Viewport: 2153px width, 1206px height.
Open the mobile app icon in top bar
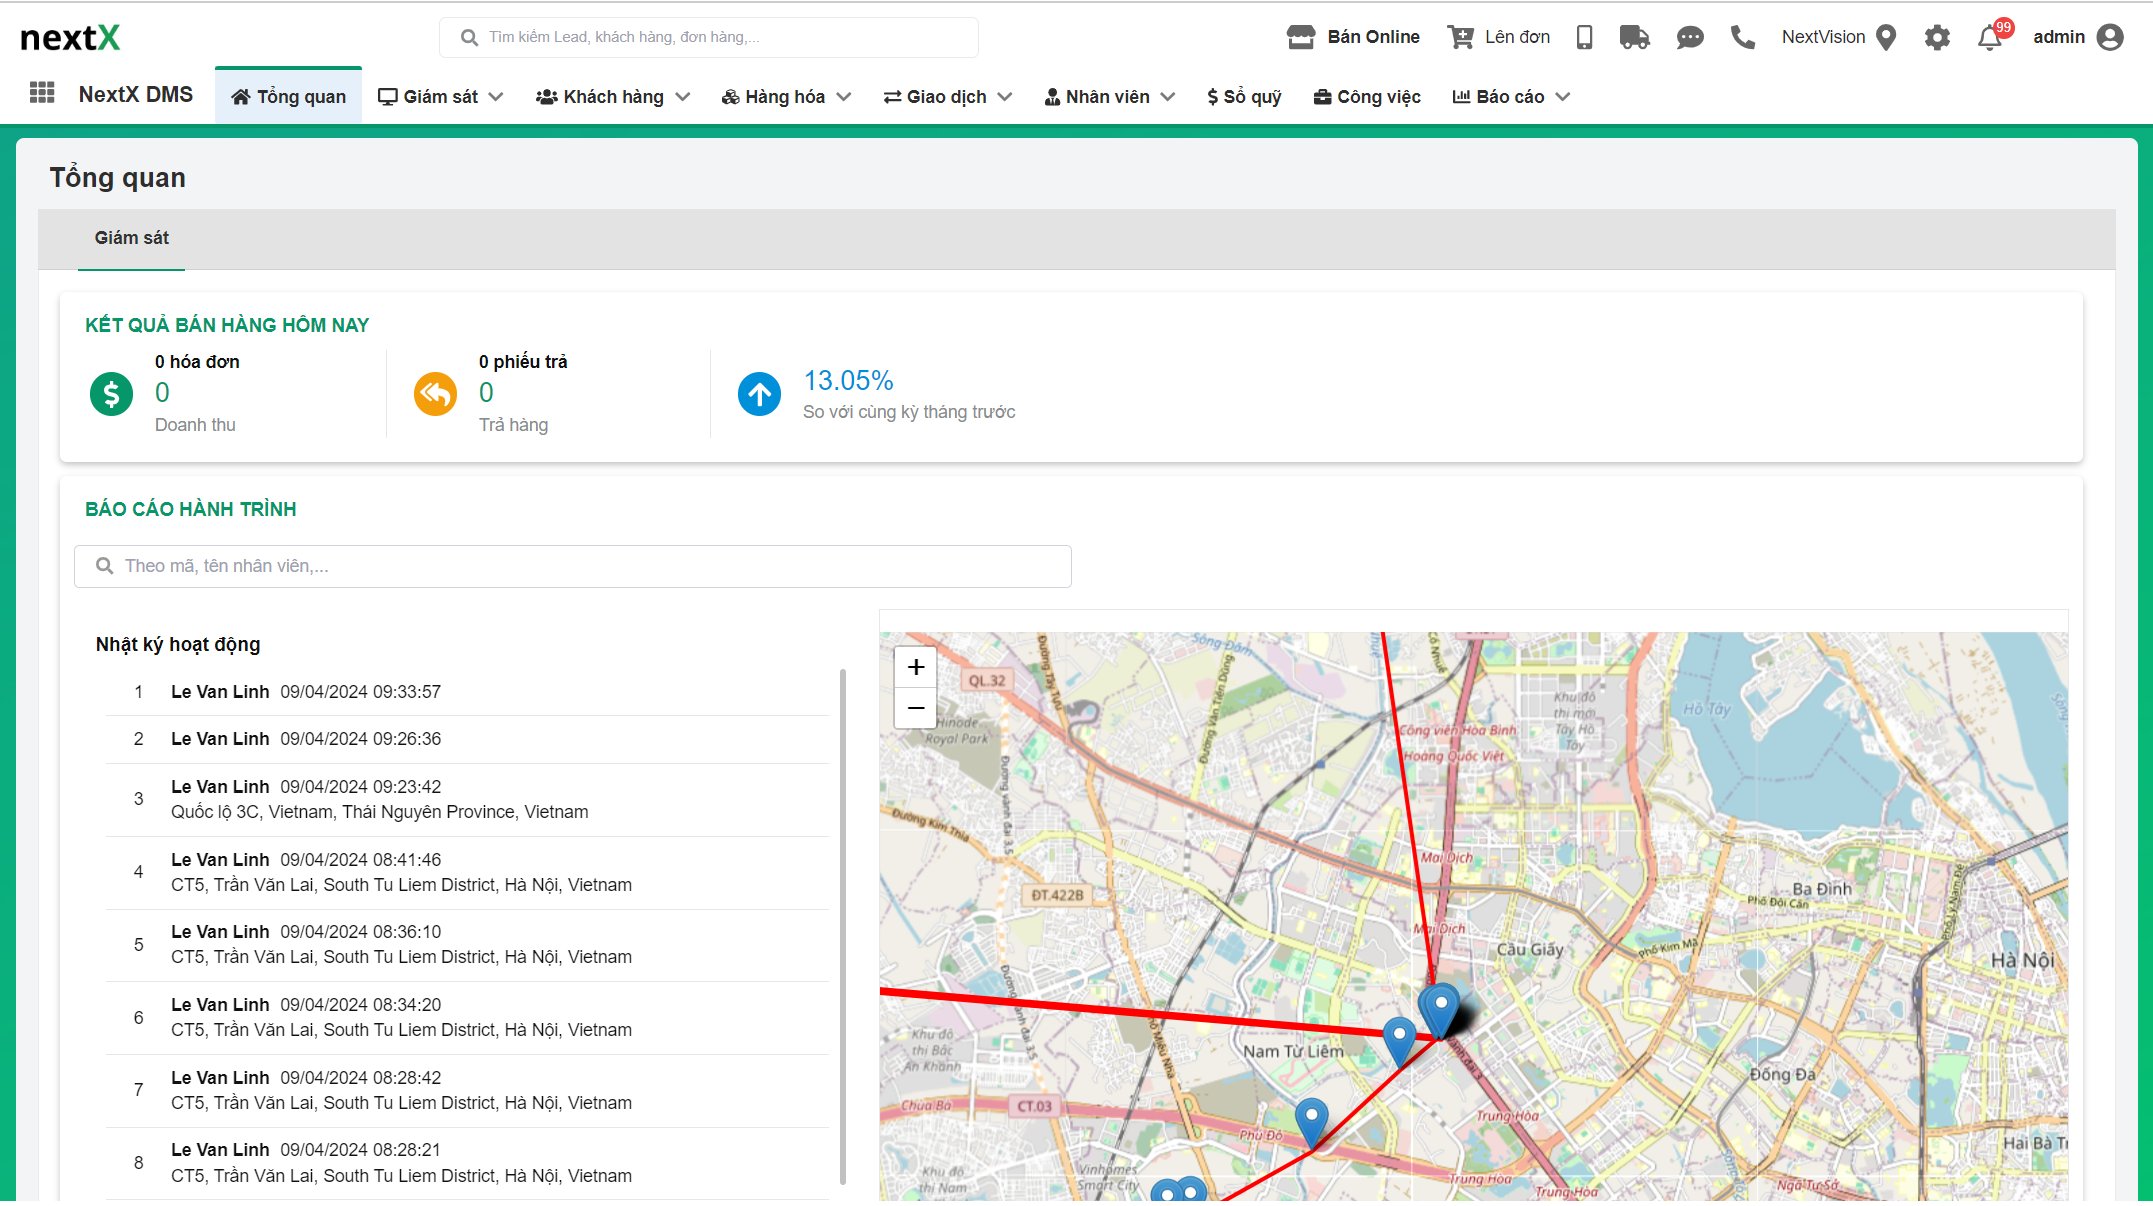[x=1583, y=36]
